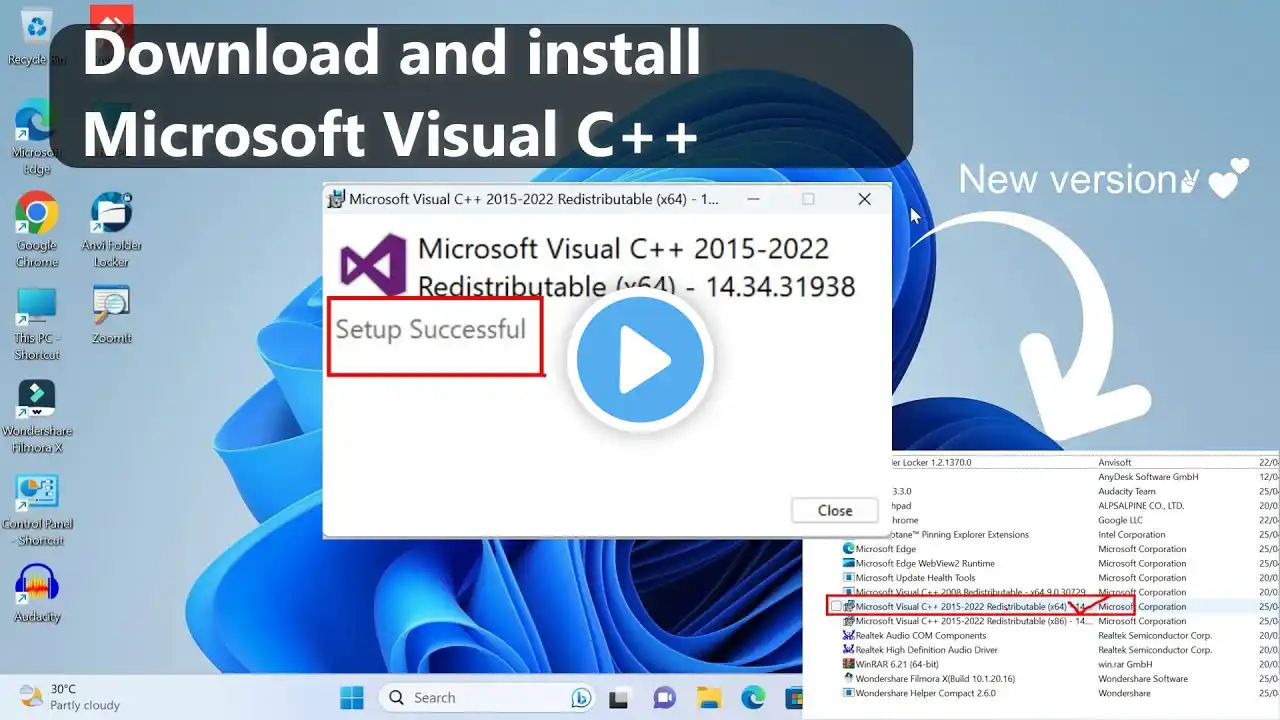Open the Control Panel shortcut icon
Viewport: 1280px width, 720px height.
coord(37,509)
